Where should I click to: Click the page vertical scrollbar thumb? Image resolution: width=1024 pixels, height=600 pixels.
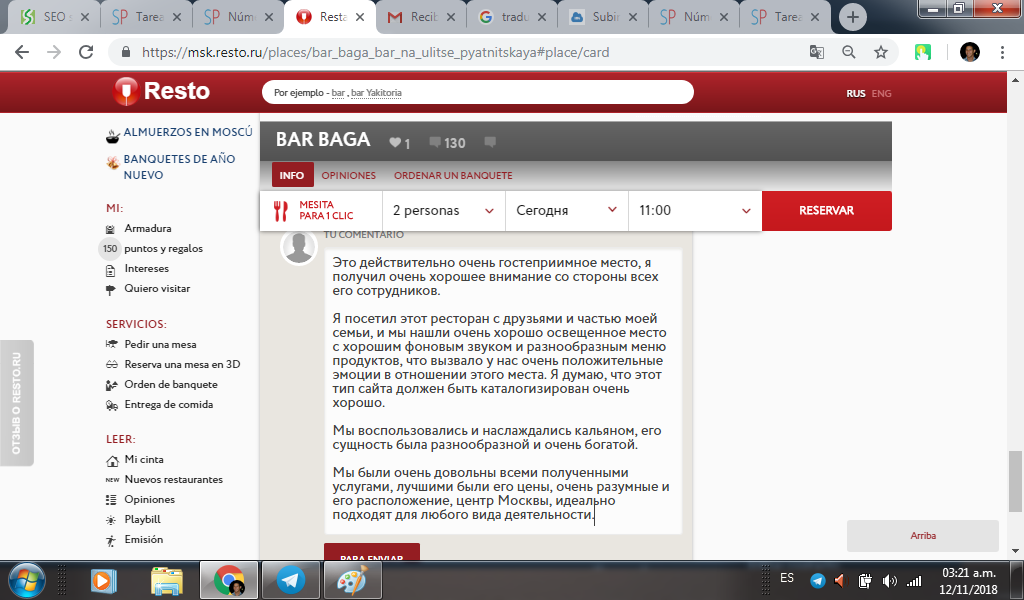(x=1015, y=482)
